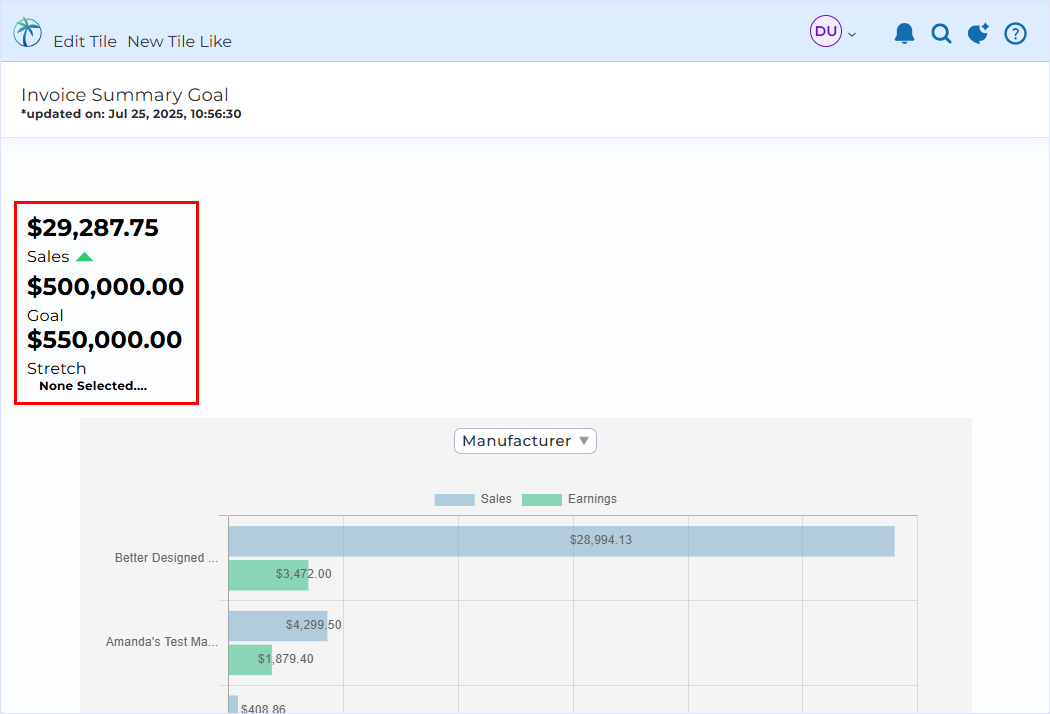
Task: Open the Manufacturer dropdown
Action: coord(525,441)
